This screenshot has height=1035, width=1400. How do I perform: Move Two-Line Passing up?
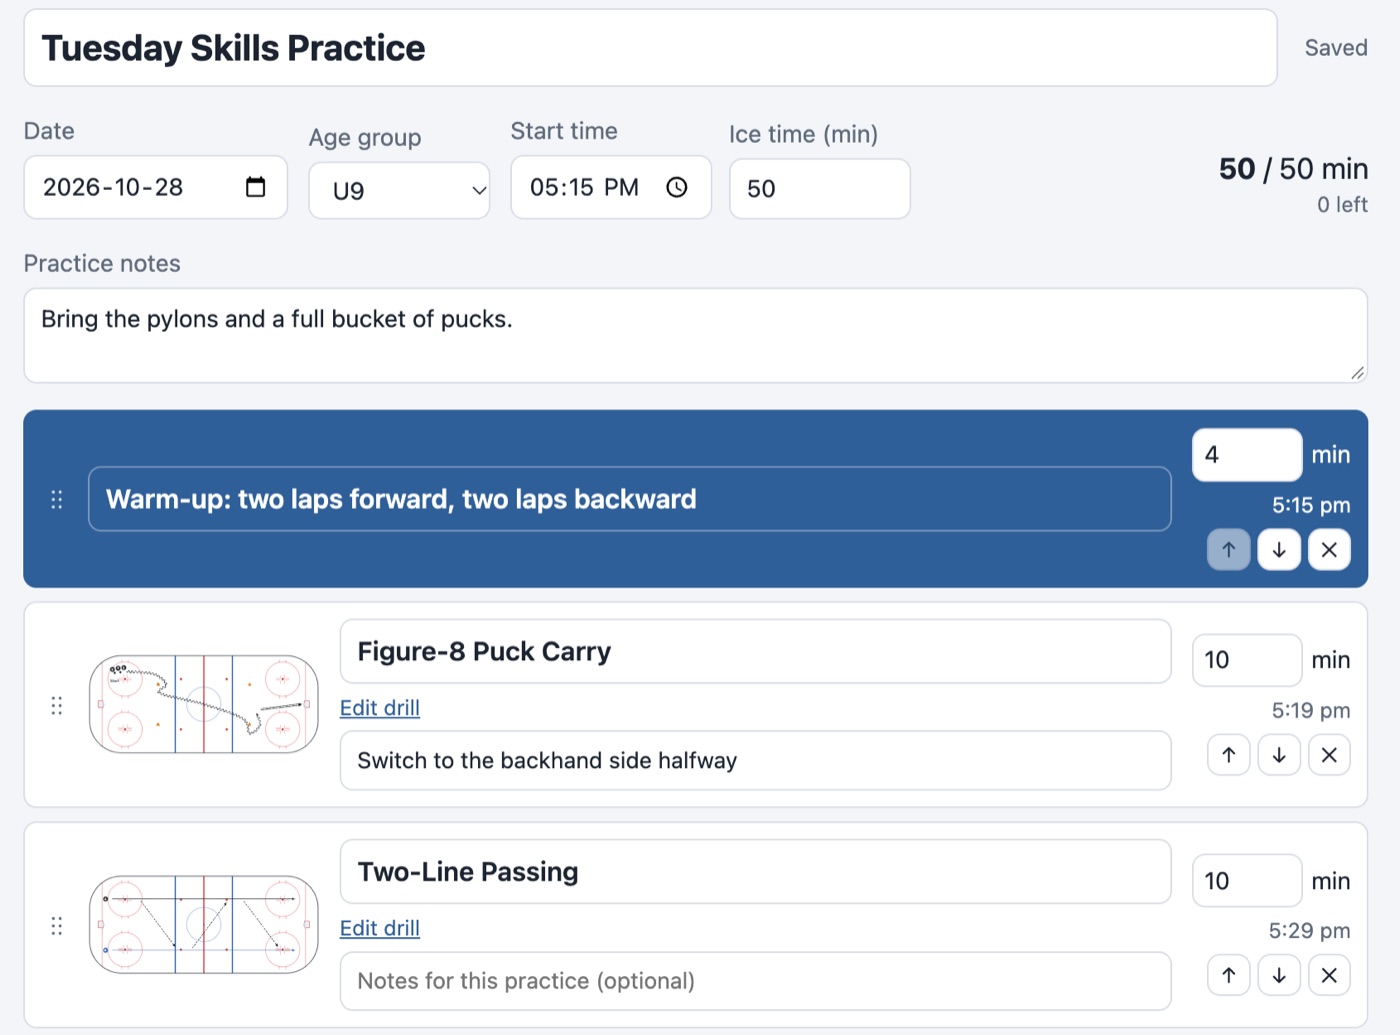coord(1229,975)
